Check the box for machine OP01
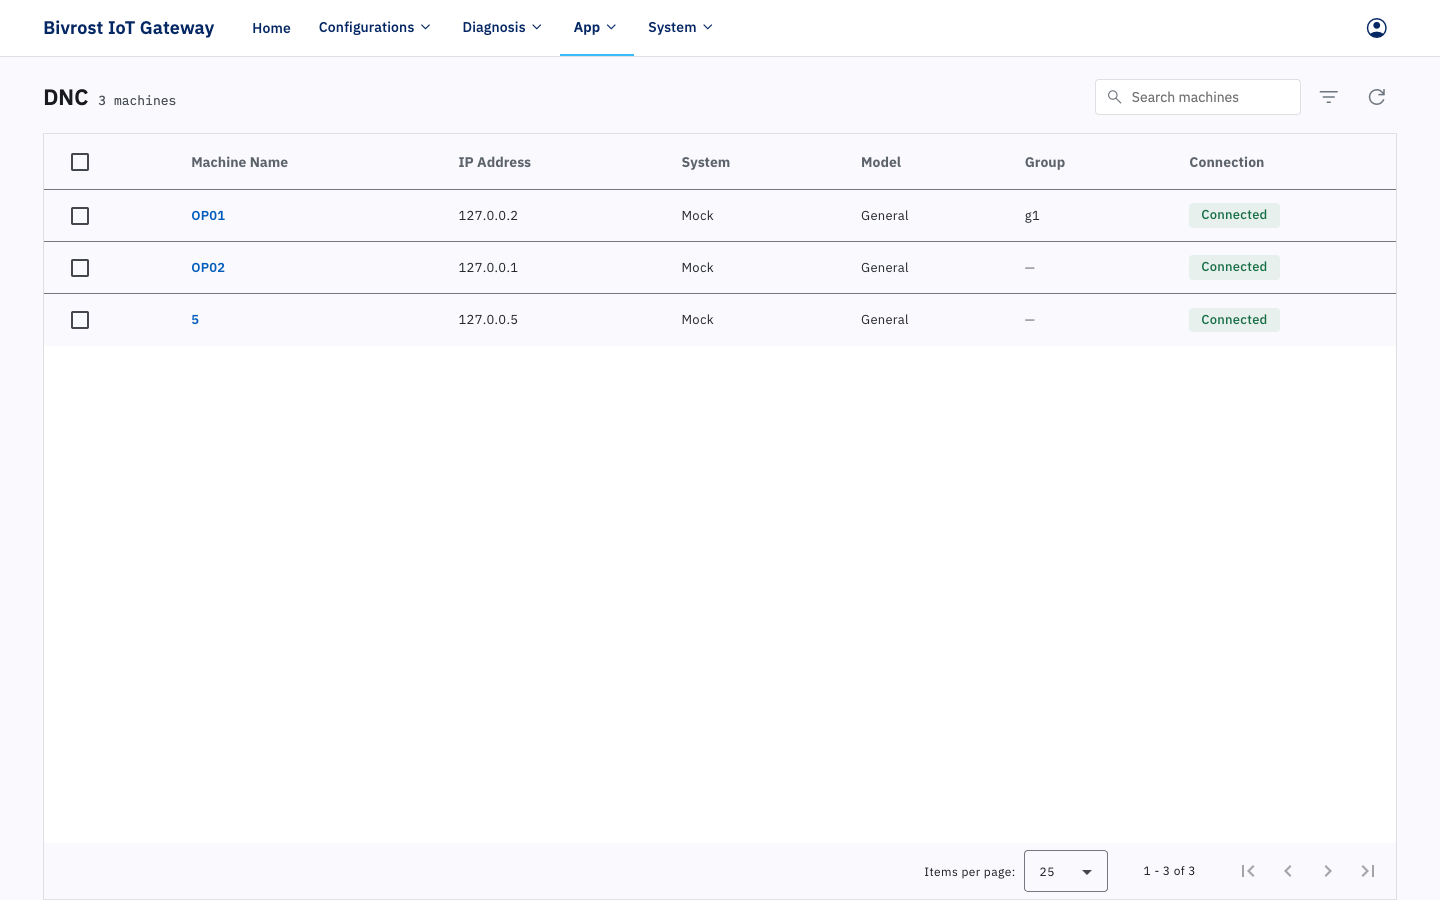 (80, 216)
